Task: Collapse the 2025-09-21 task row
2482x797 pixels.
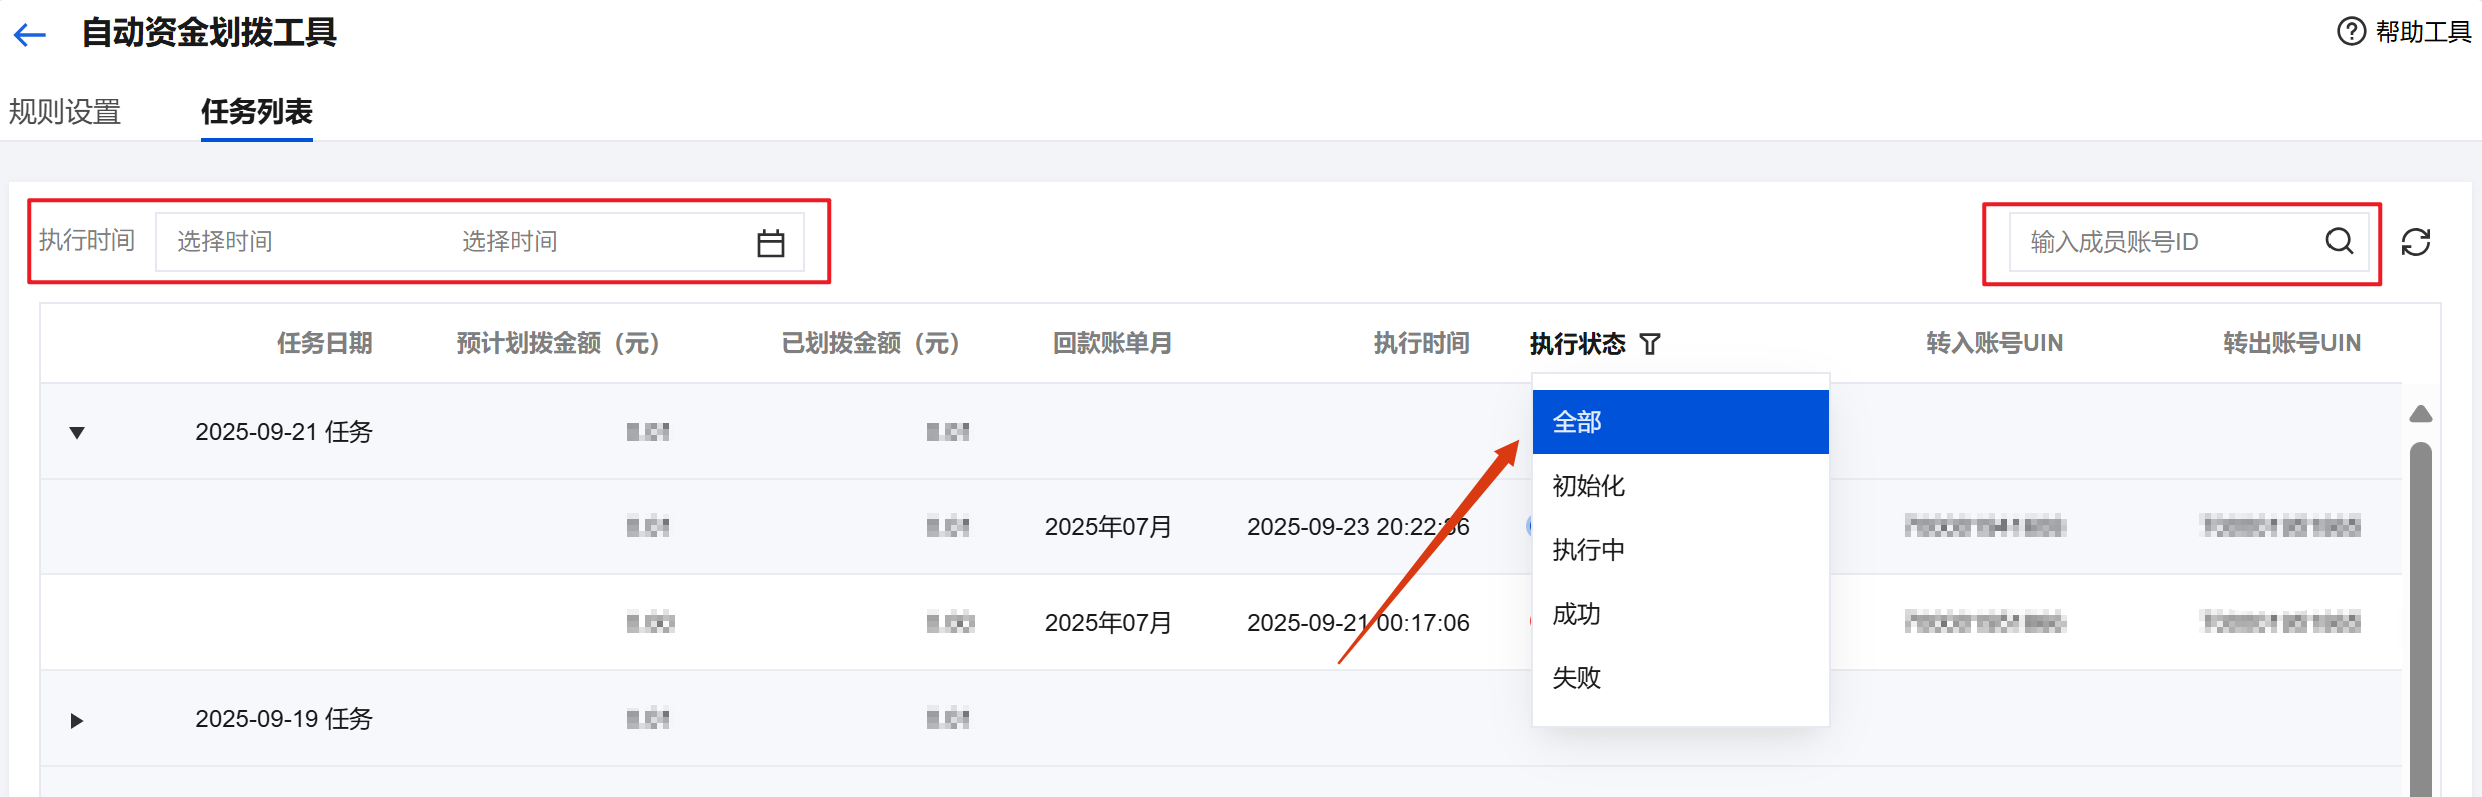Action: pos(77,433)
